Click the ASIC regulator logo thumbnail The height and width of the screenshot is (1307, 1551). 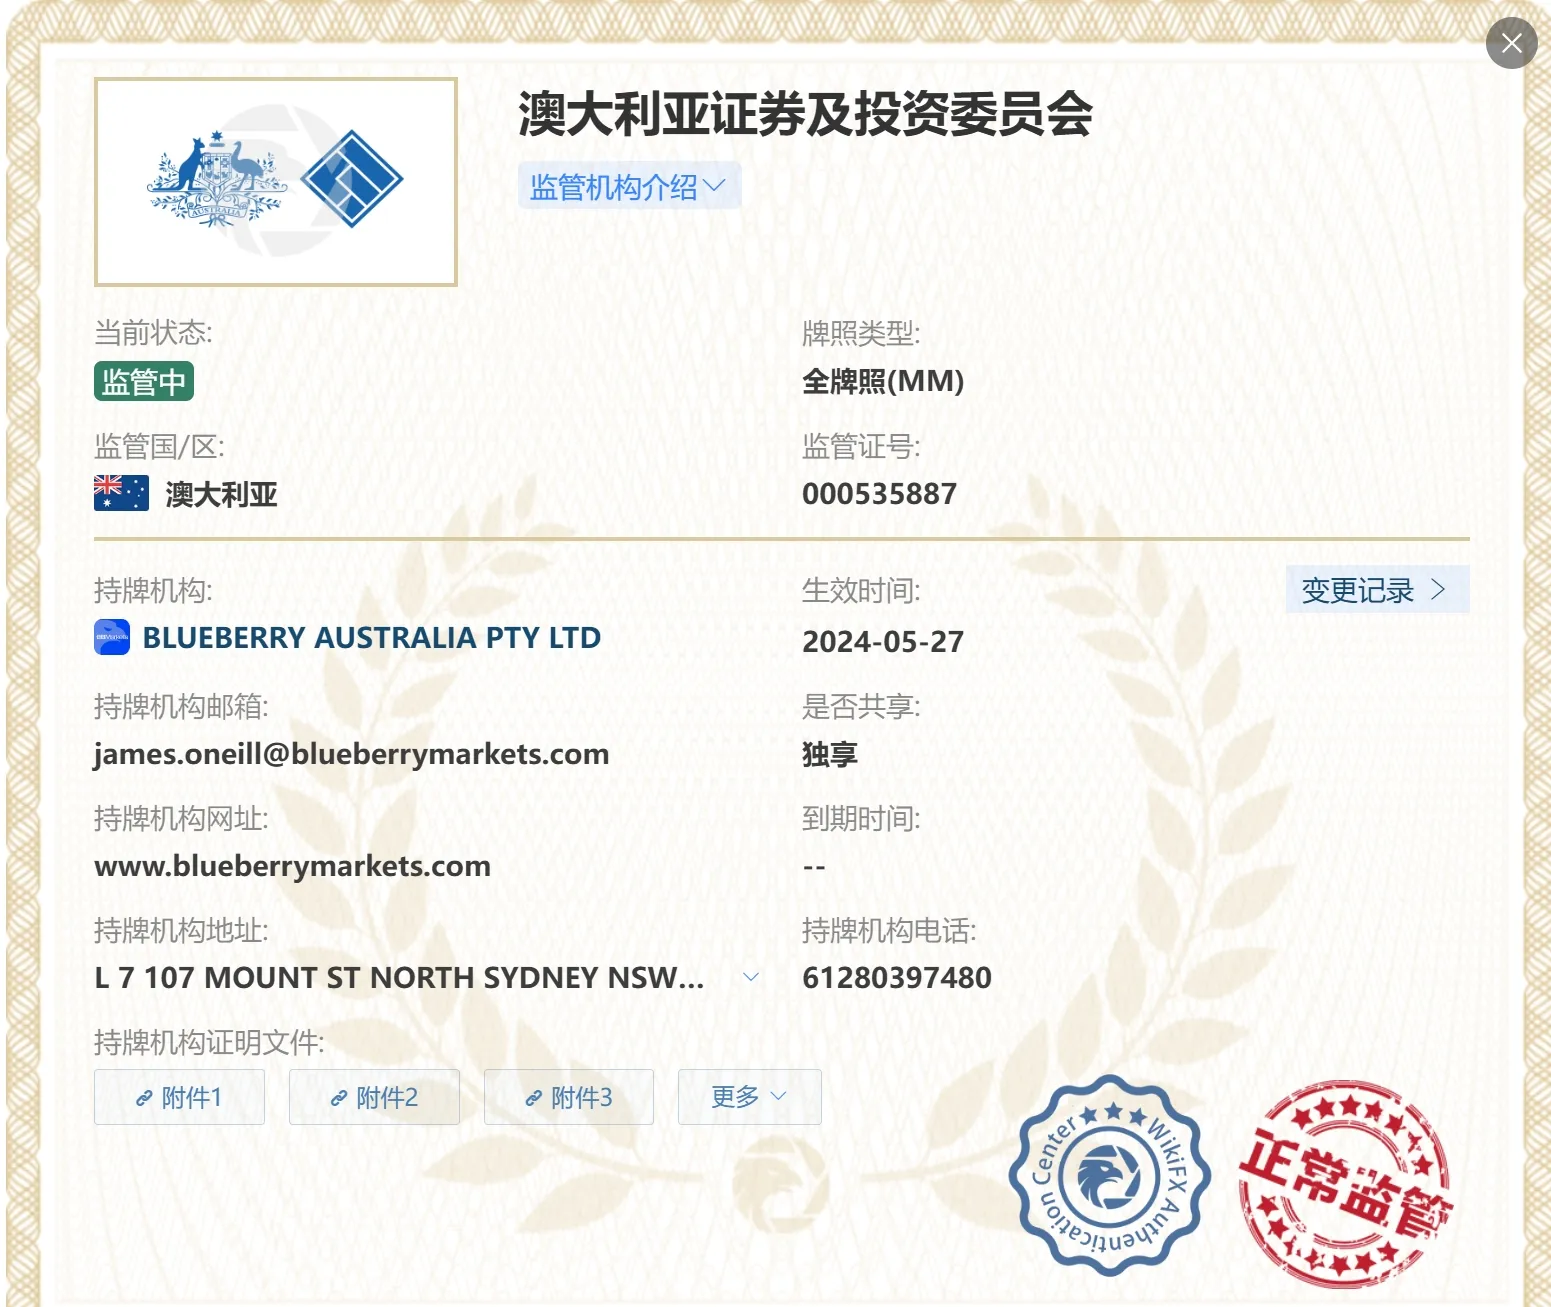[276, 182]
